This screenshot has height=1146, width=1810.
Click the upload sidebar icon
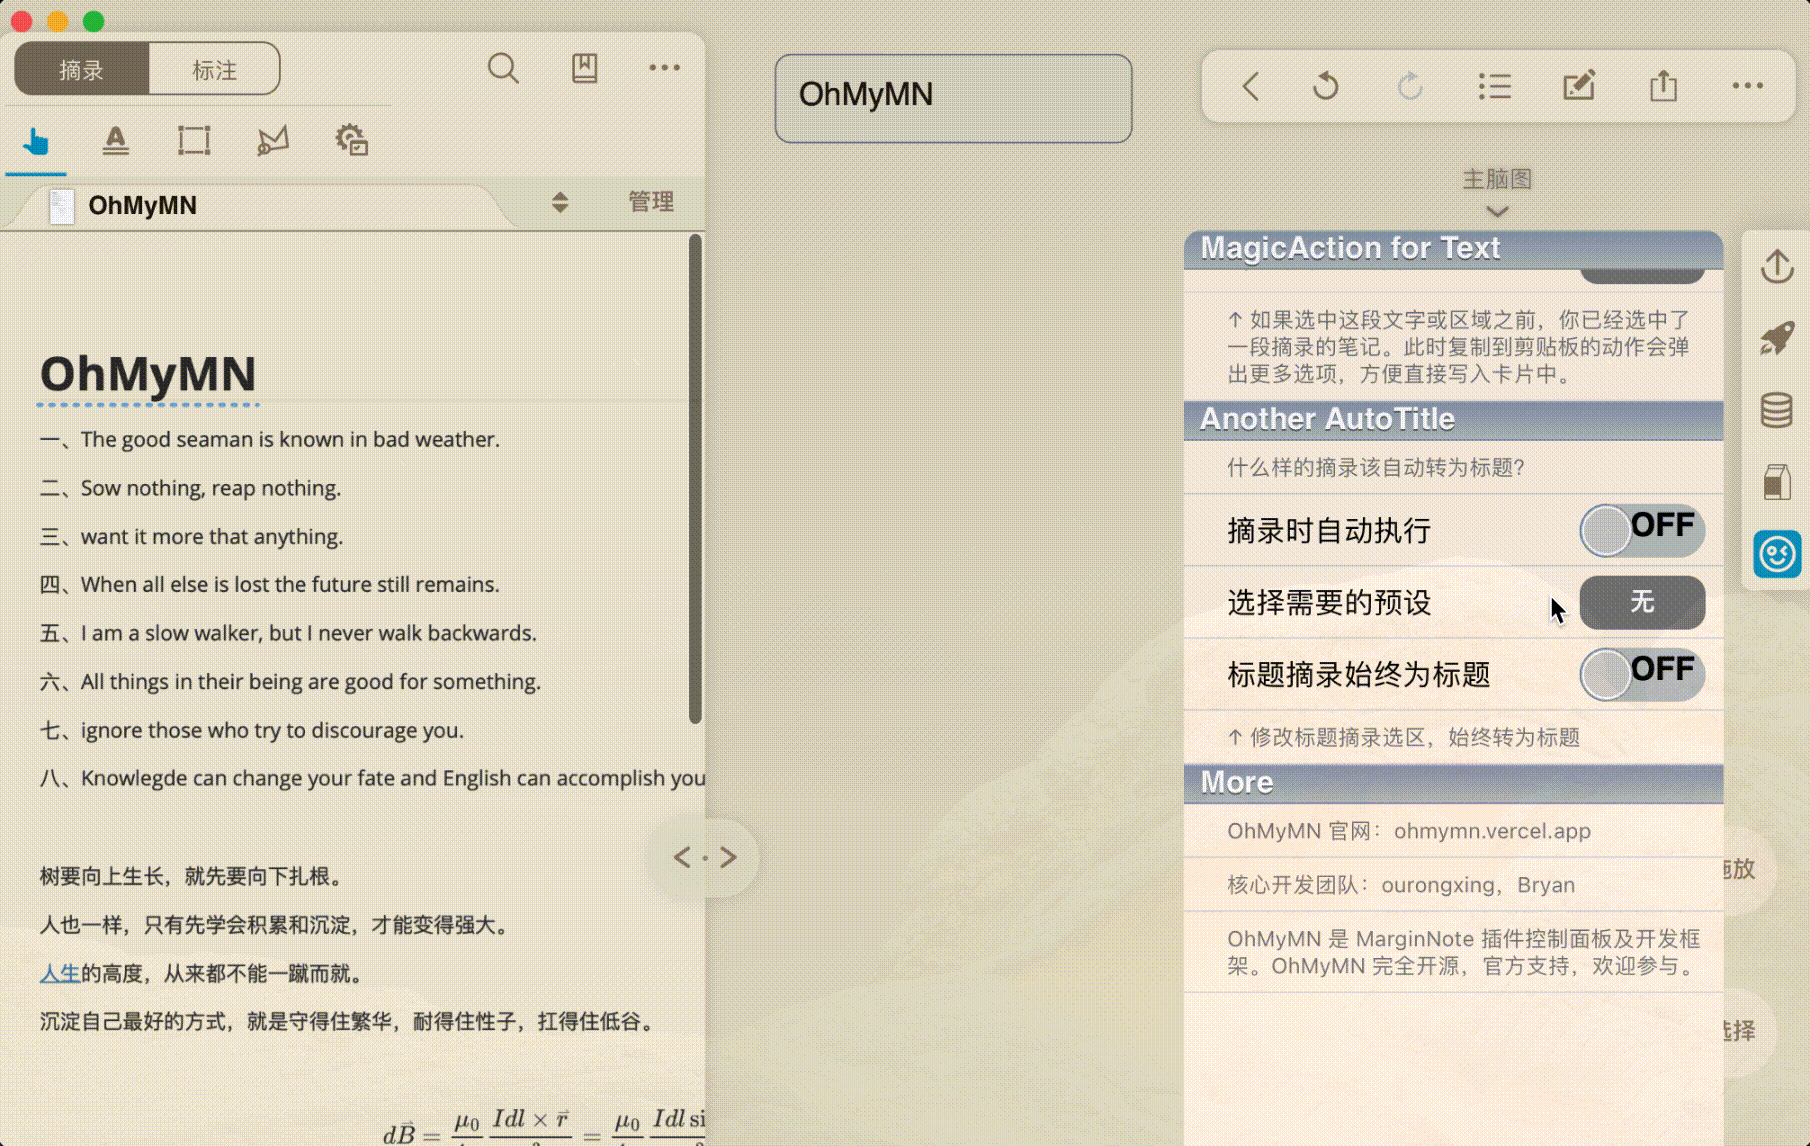tap(1777, 266)
